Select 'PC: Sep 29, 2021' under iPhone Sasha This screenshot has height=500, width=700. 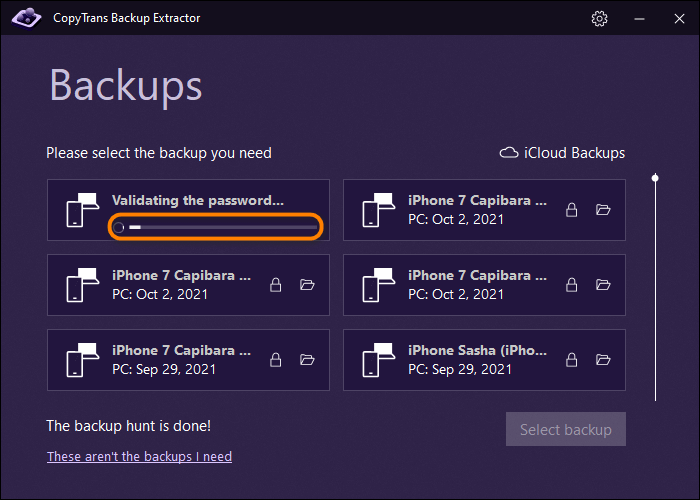coord(460,369)
